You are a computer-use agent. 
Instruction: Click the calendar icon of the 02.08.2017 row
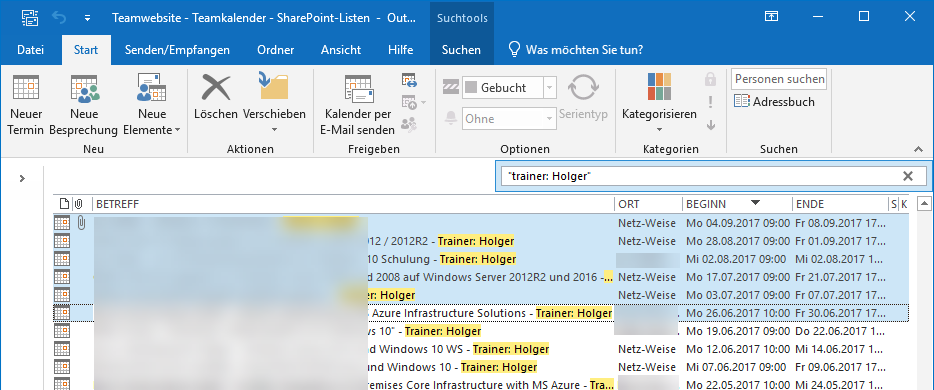62,259
